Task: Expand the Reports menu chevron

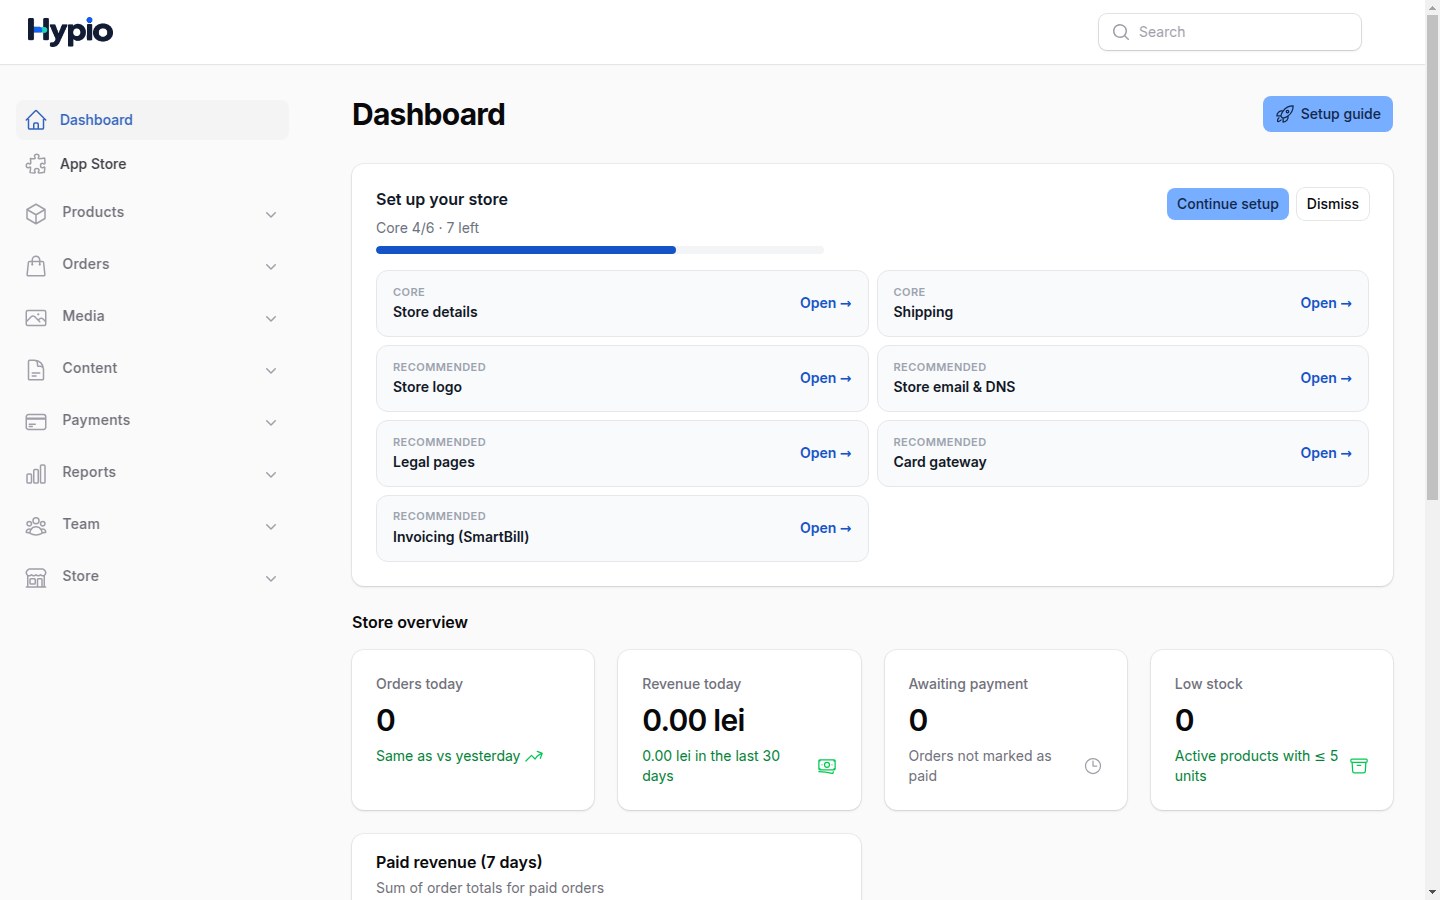Action: coord(271,474)
